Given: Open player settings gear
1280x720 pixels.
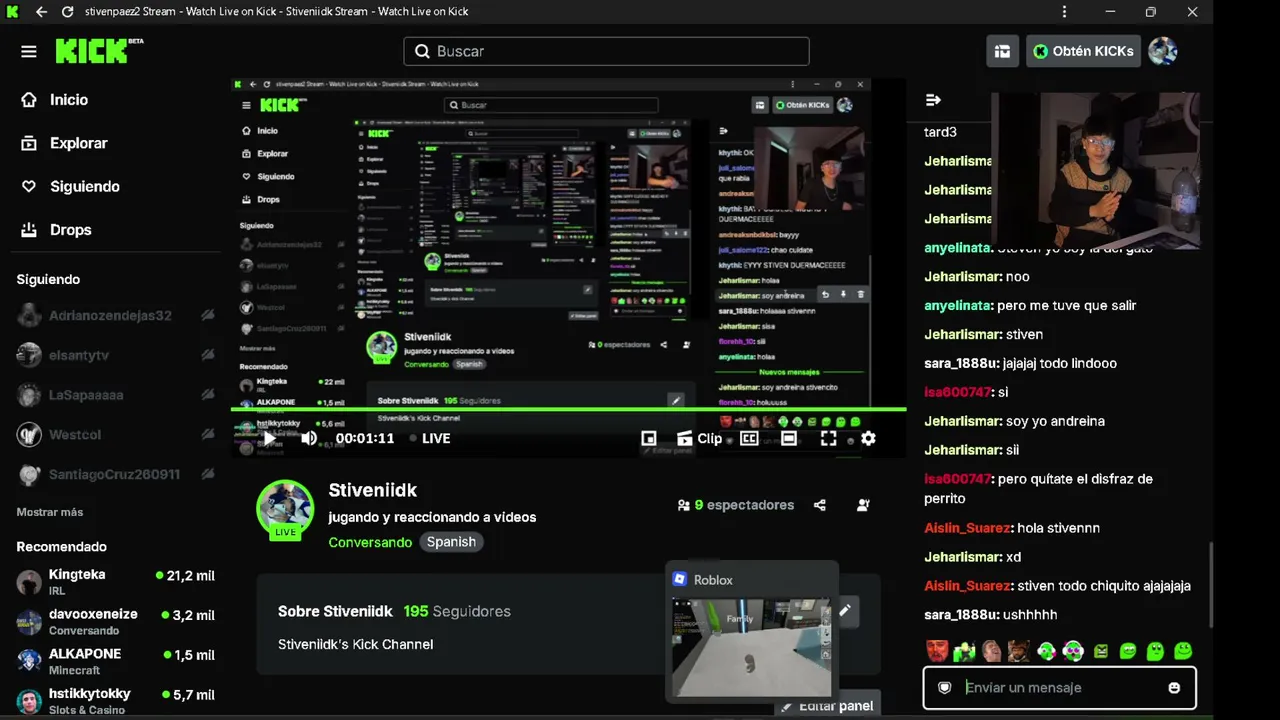Looking at the screenshot, I should point(868,438).
